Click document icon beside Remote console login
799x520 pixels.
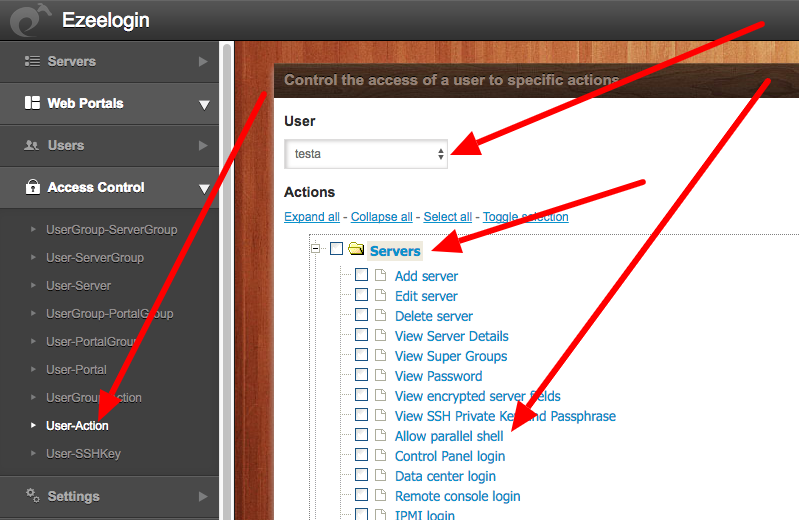point(380,495)
